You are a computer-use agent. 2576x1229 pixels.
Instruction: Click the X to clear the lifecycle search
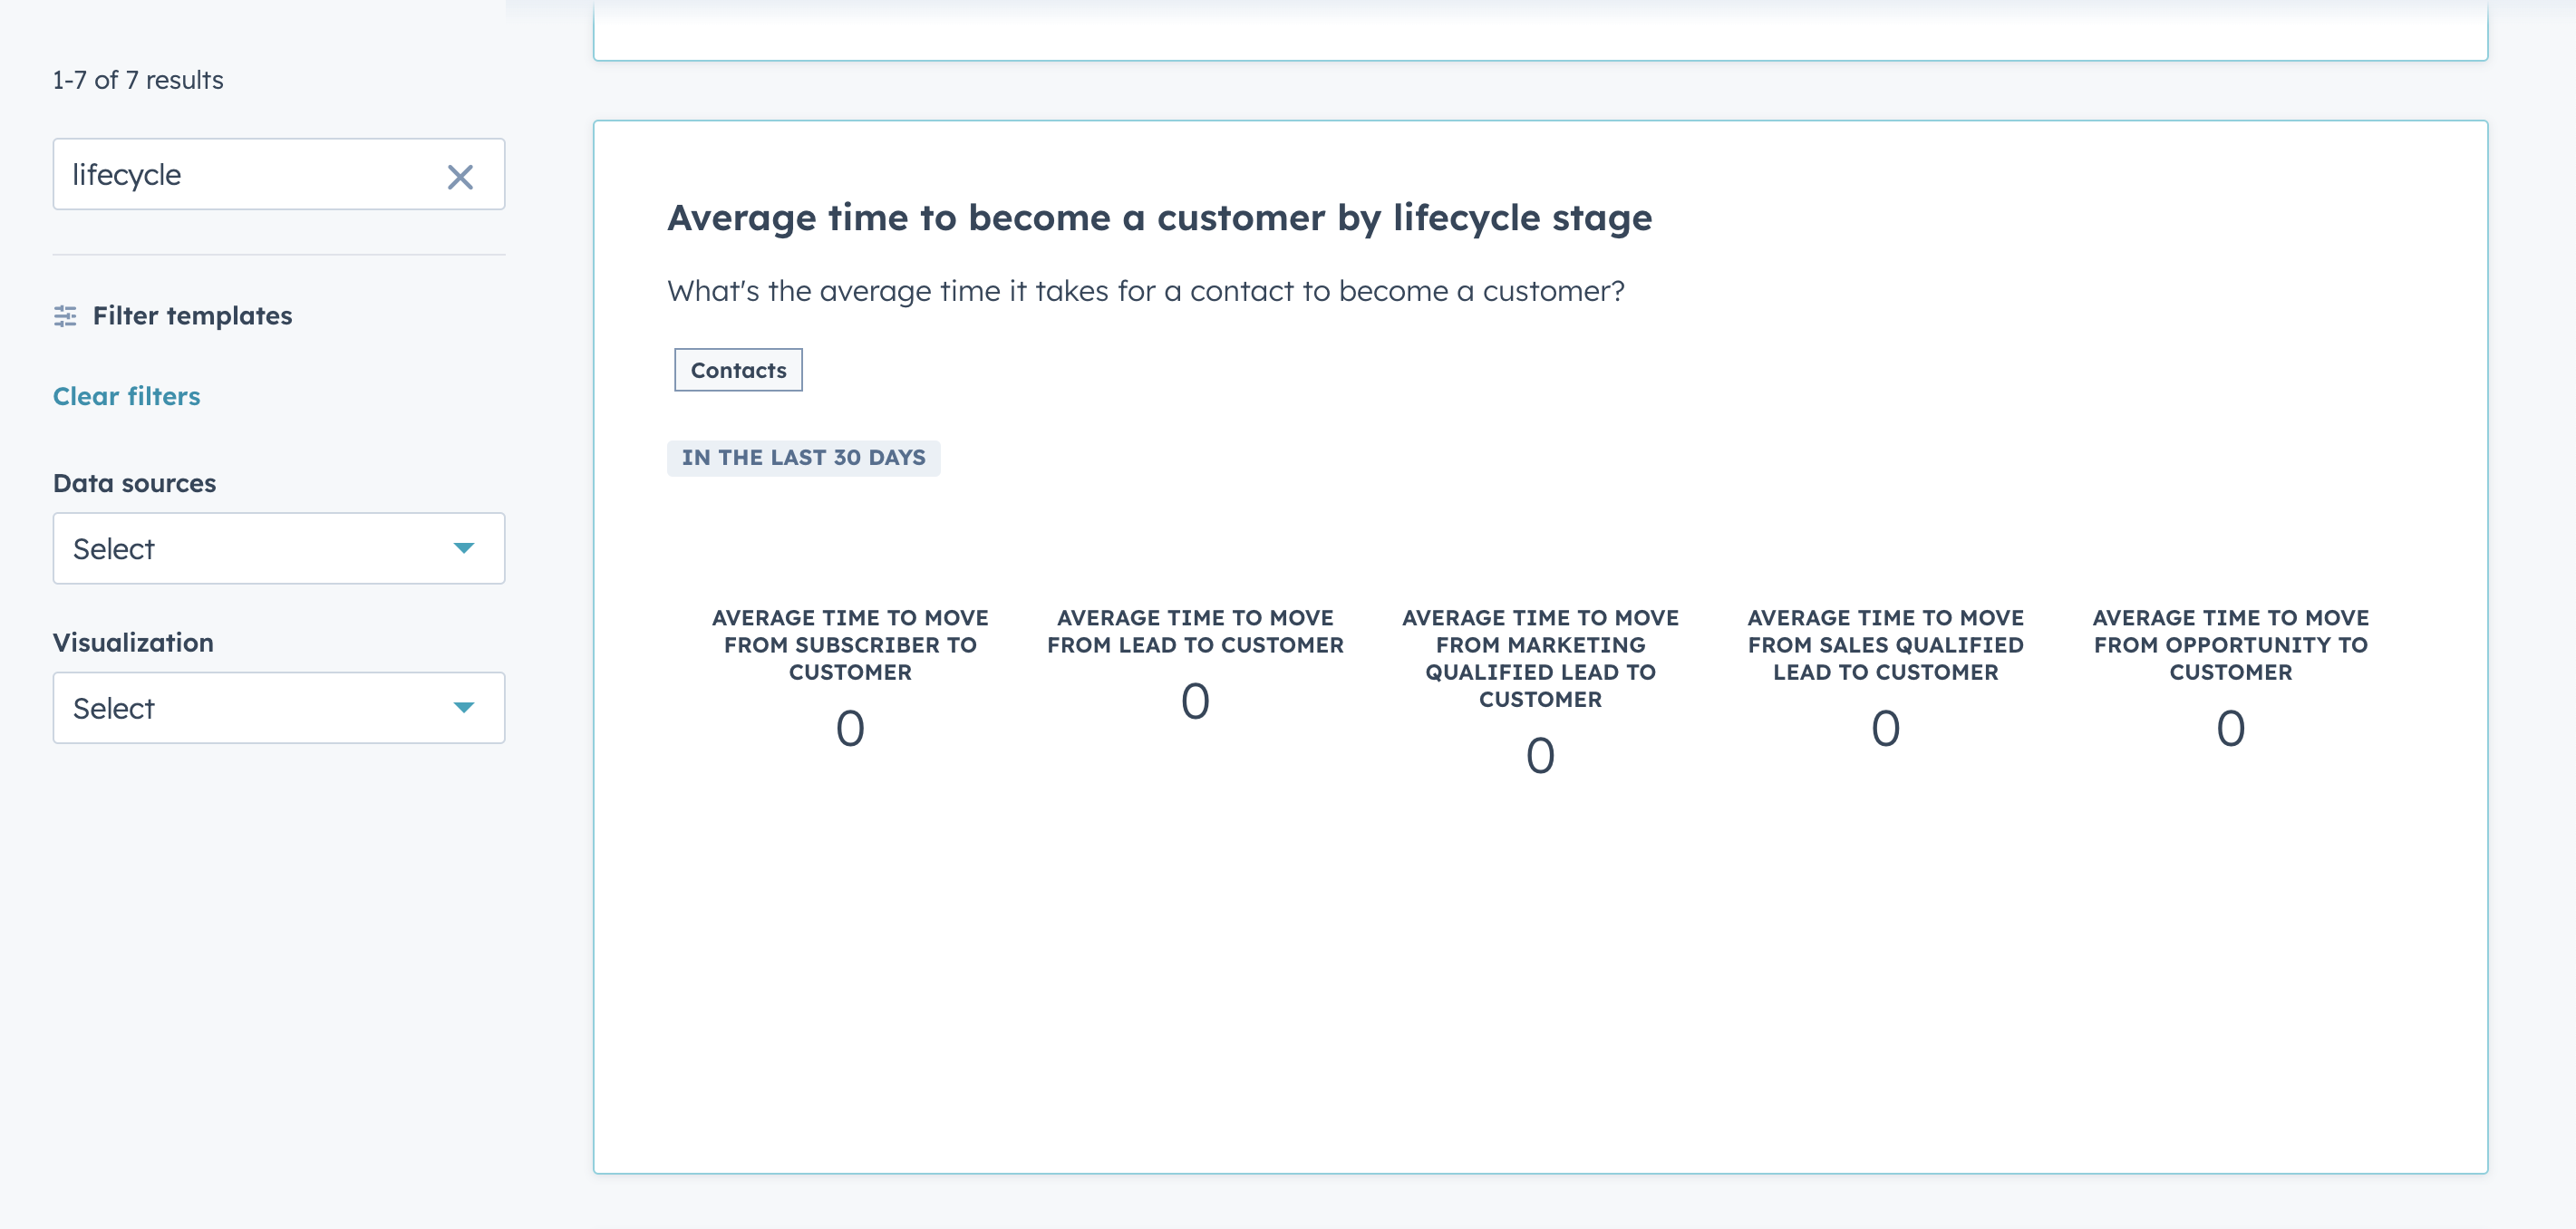click(461, 176)
